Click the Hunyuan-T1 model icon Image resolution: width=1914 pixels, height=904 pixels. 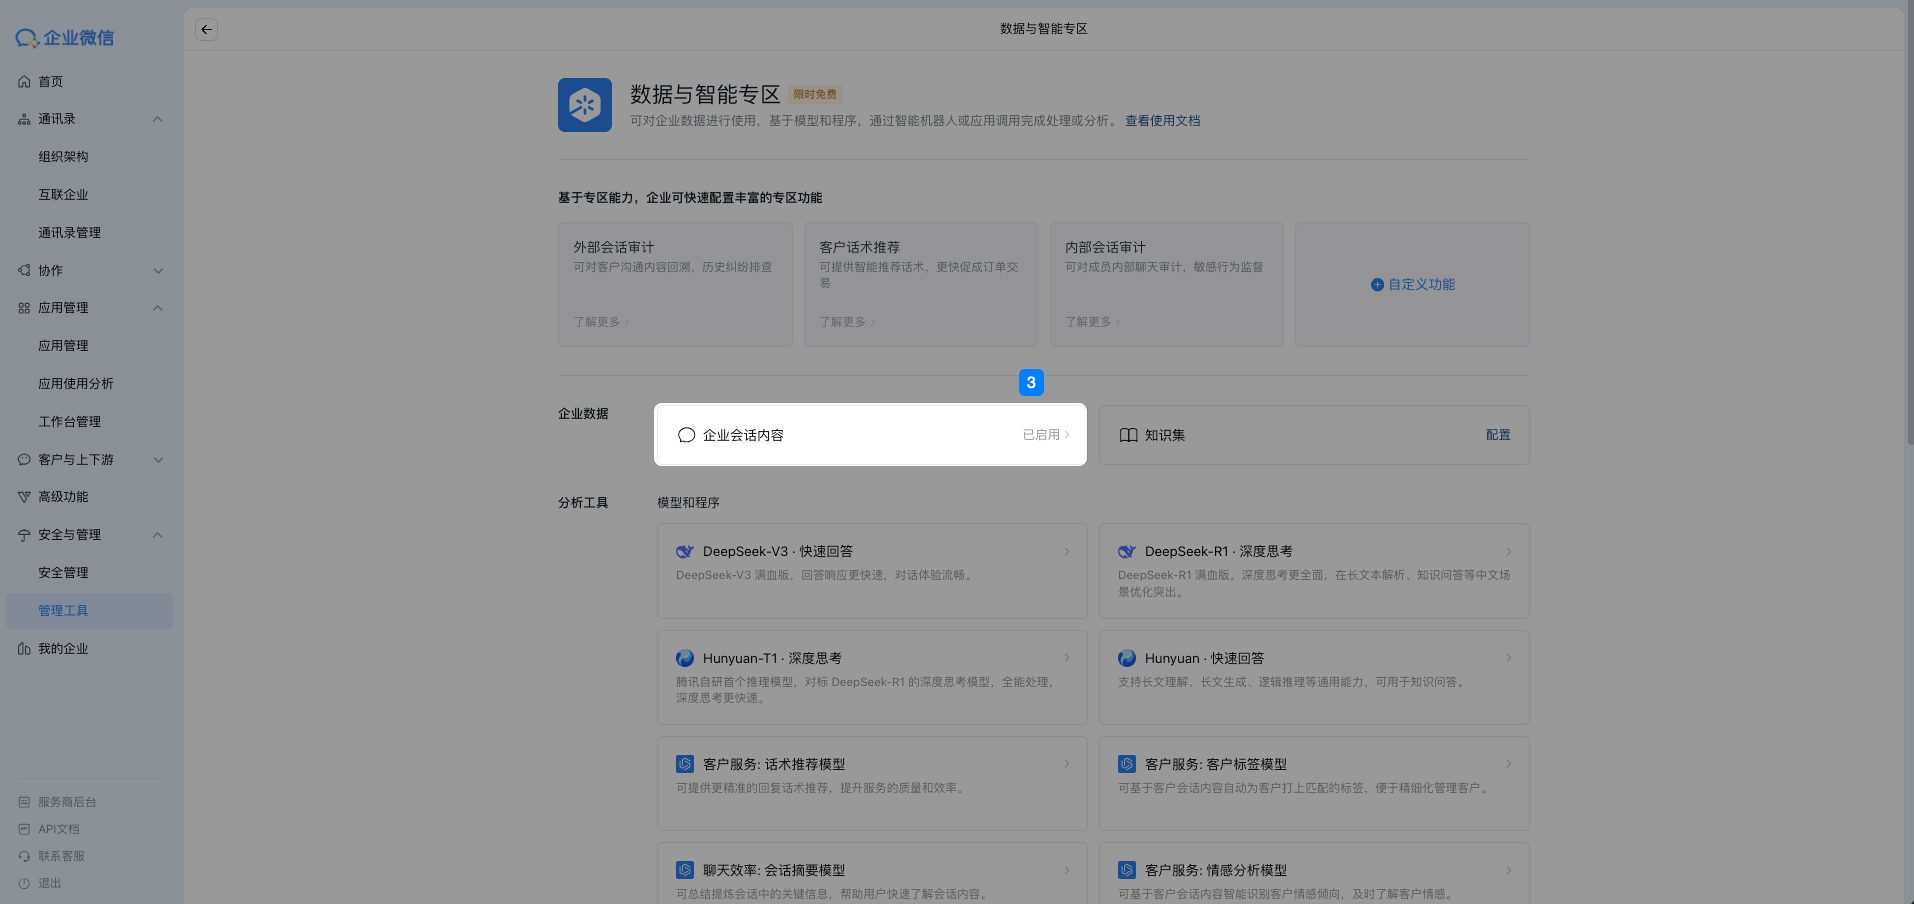(684, 658)
